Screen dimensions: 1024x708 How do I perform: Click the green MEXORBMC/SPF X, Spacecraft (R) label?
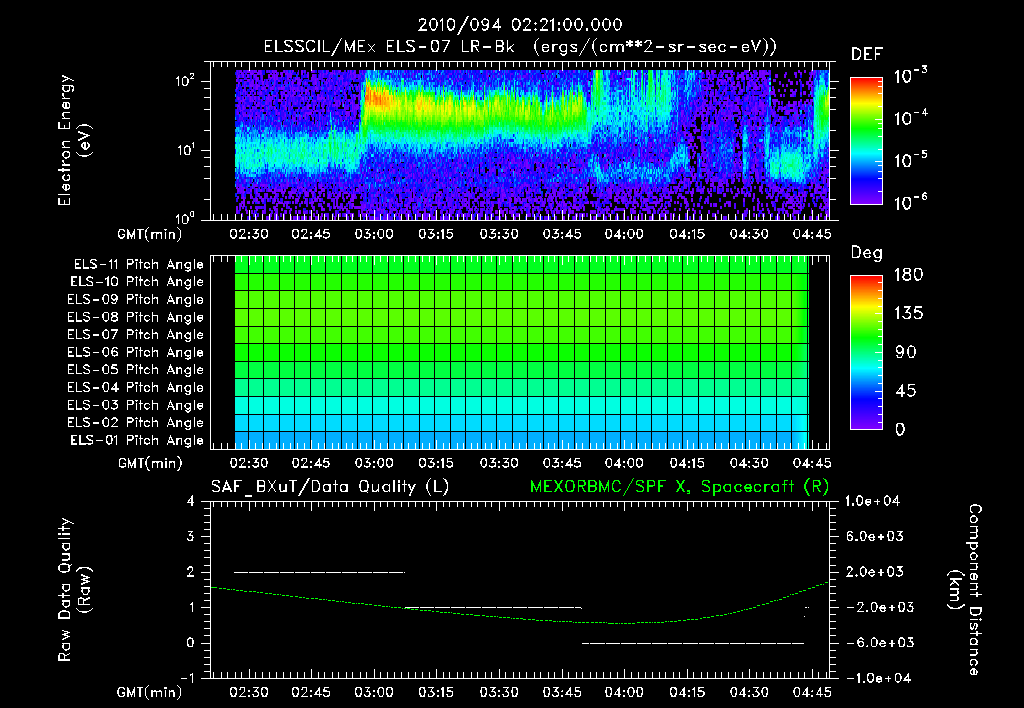pyautogui.click(x=679, y=487)
